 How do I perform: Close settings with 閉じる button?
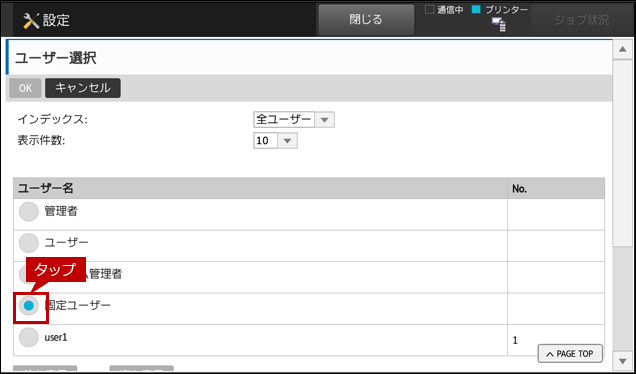pos(366,20)
